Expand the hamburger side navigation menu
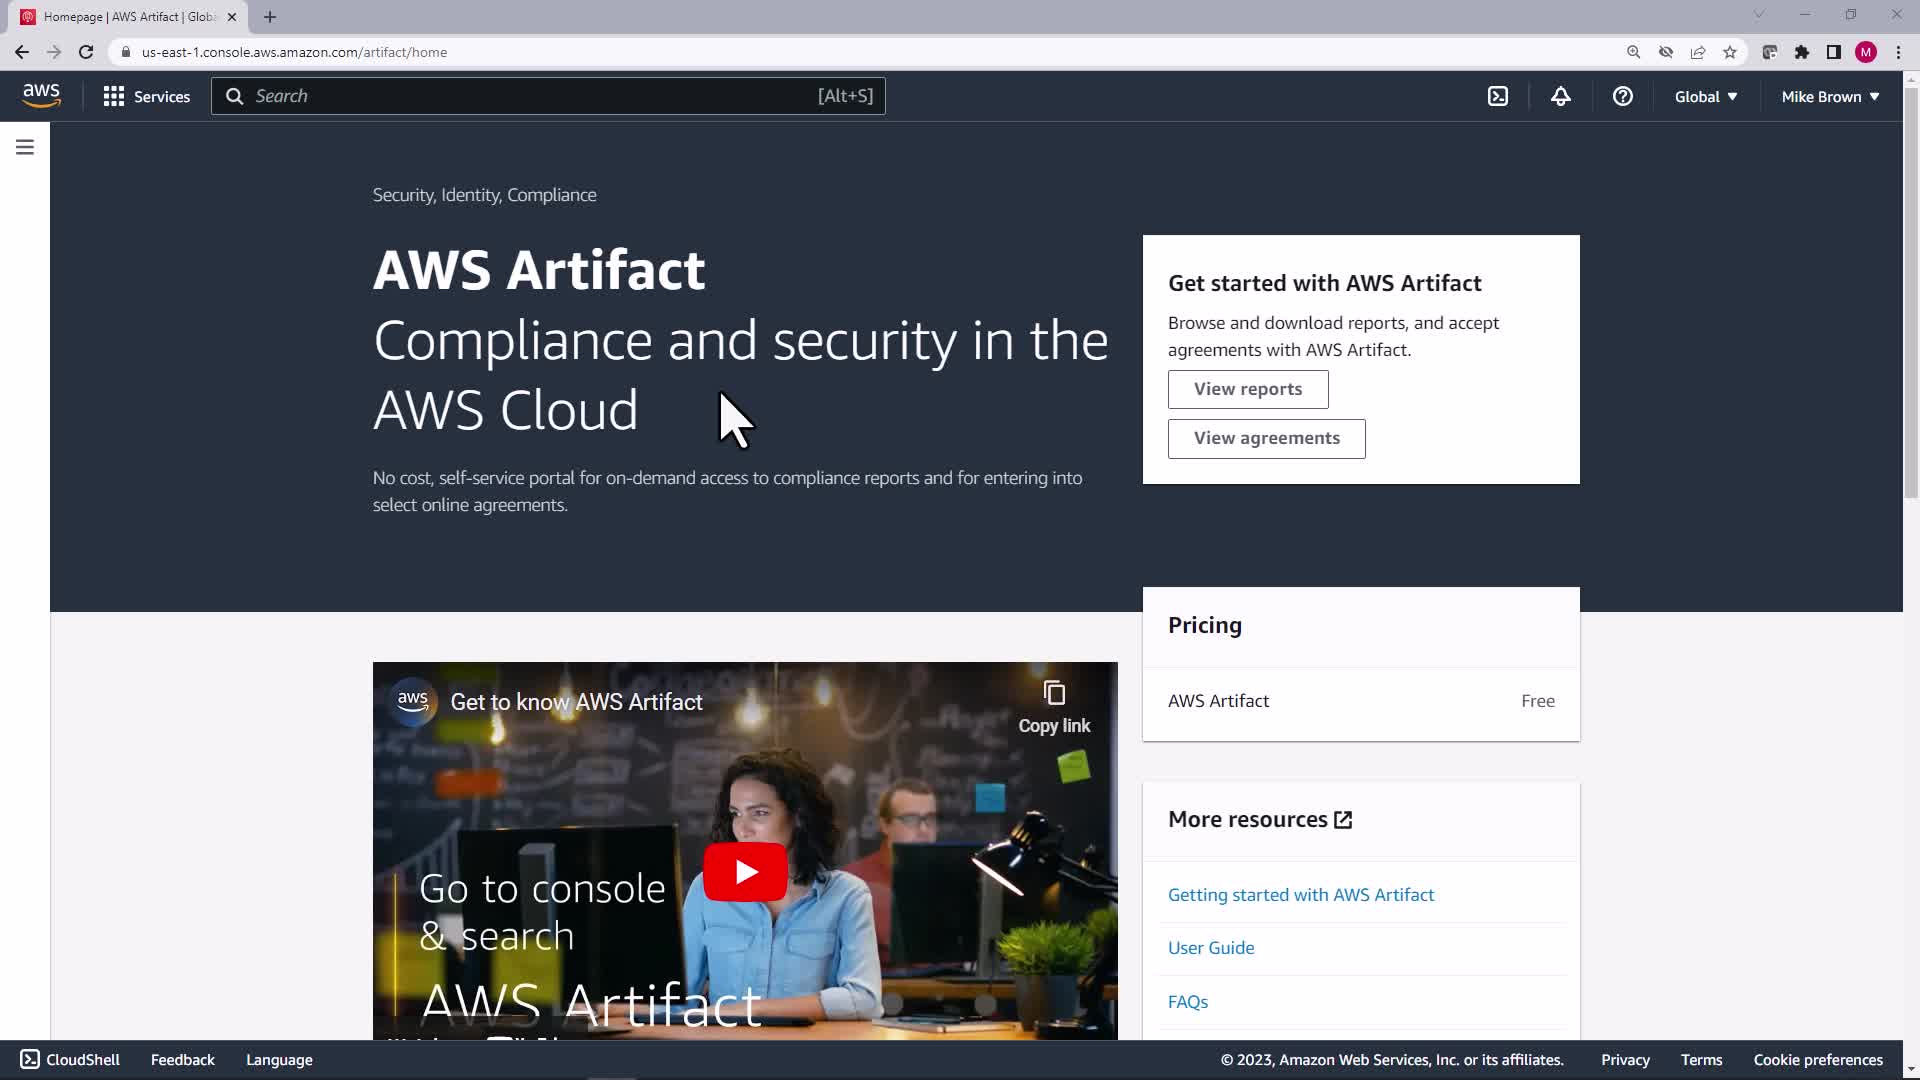Viewport: 1920px width, 1080px height. [25, 147]
